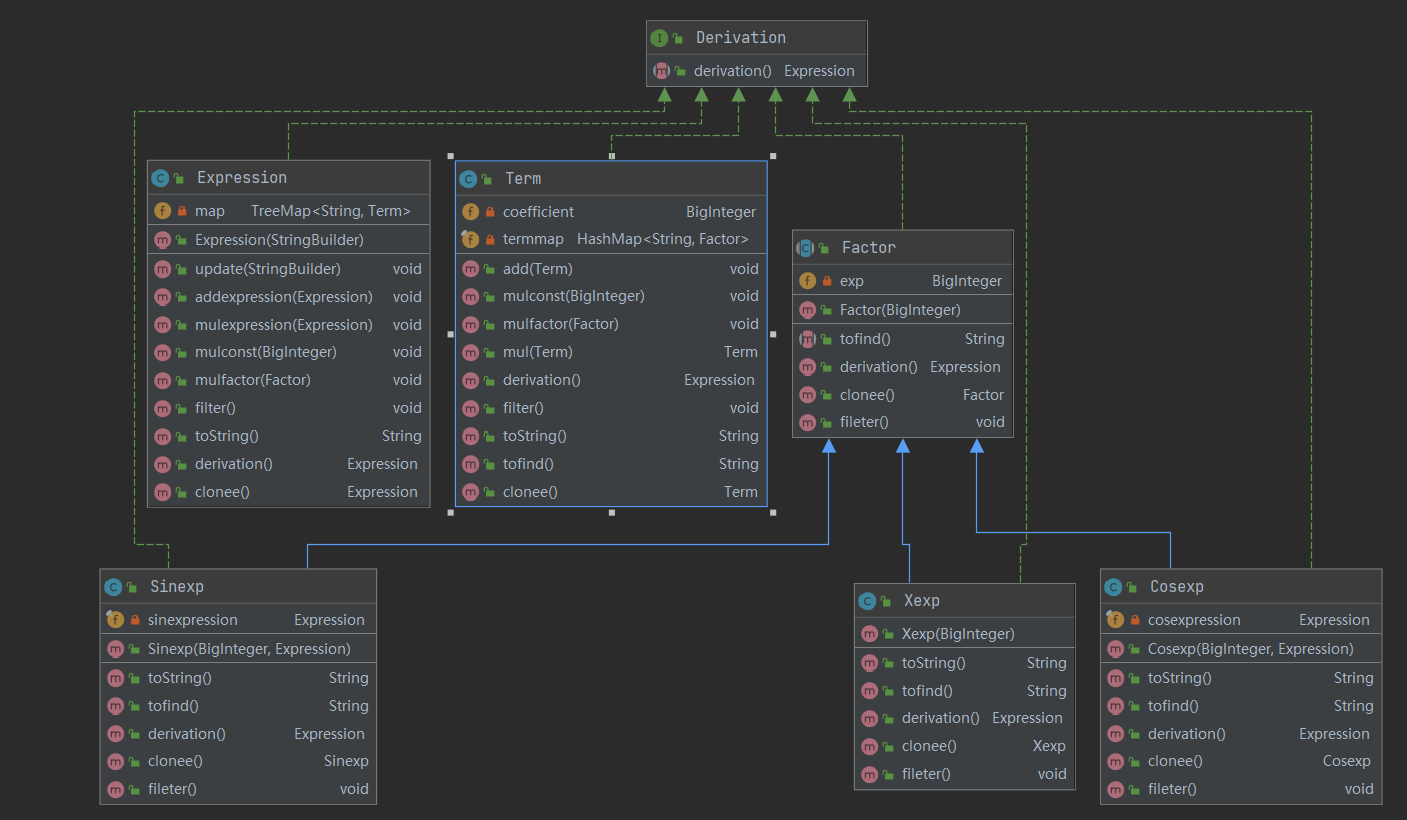The height and width of the screenshot is (820, 1407).
Task: Click the class icon beside the Xexp title
Action: click(x=867, y=601)
